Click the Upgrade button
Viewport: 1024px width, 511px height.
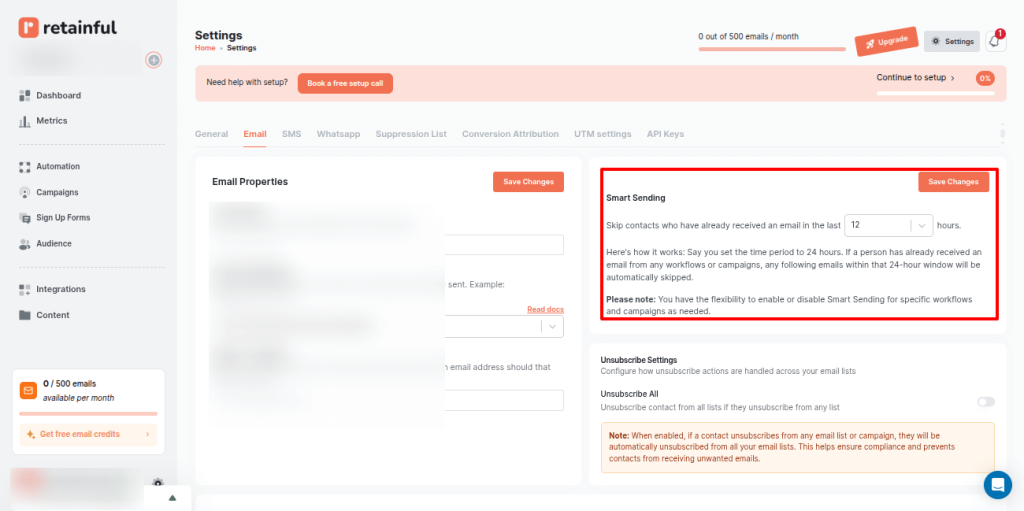click(x=887, y=41)
